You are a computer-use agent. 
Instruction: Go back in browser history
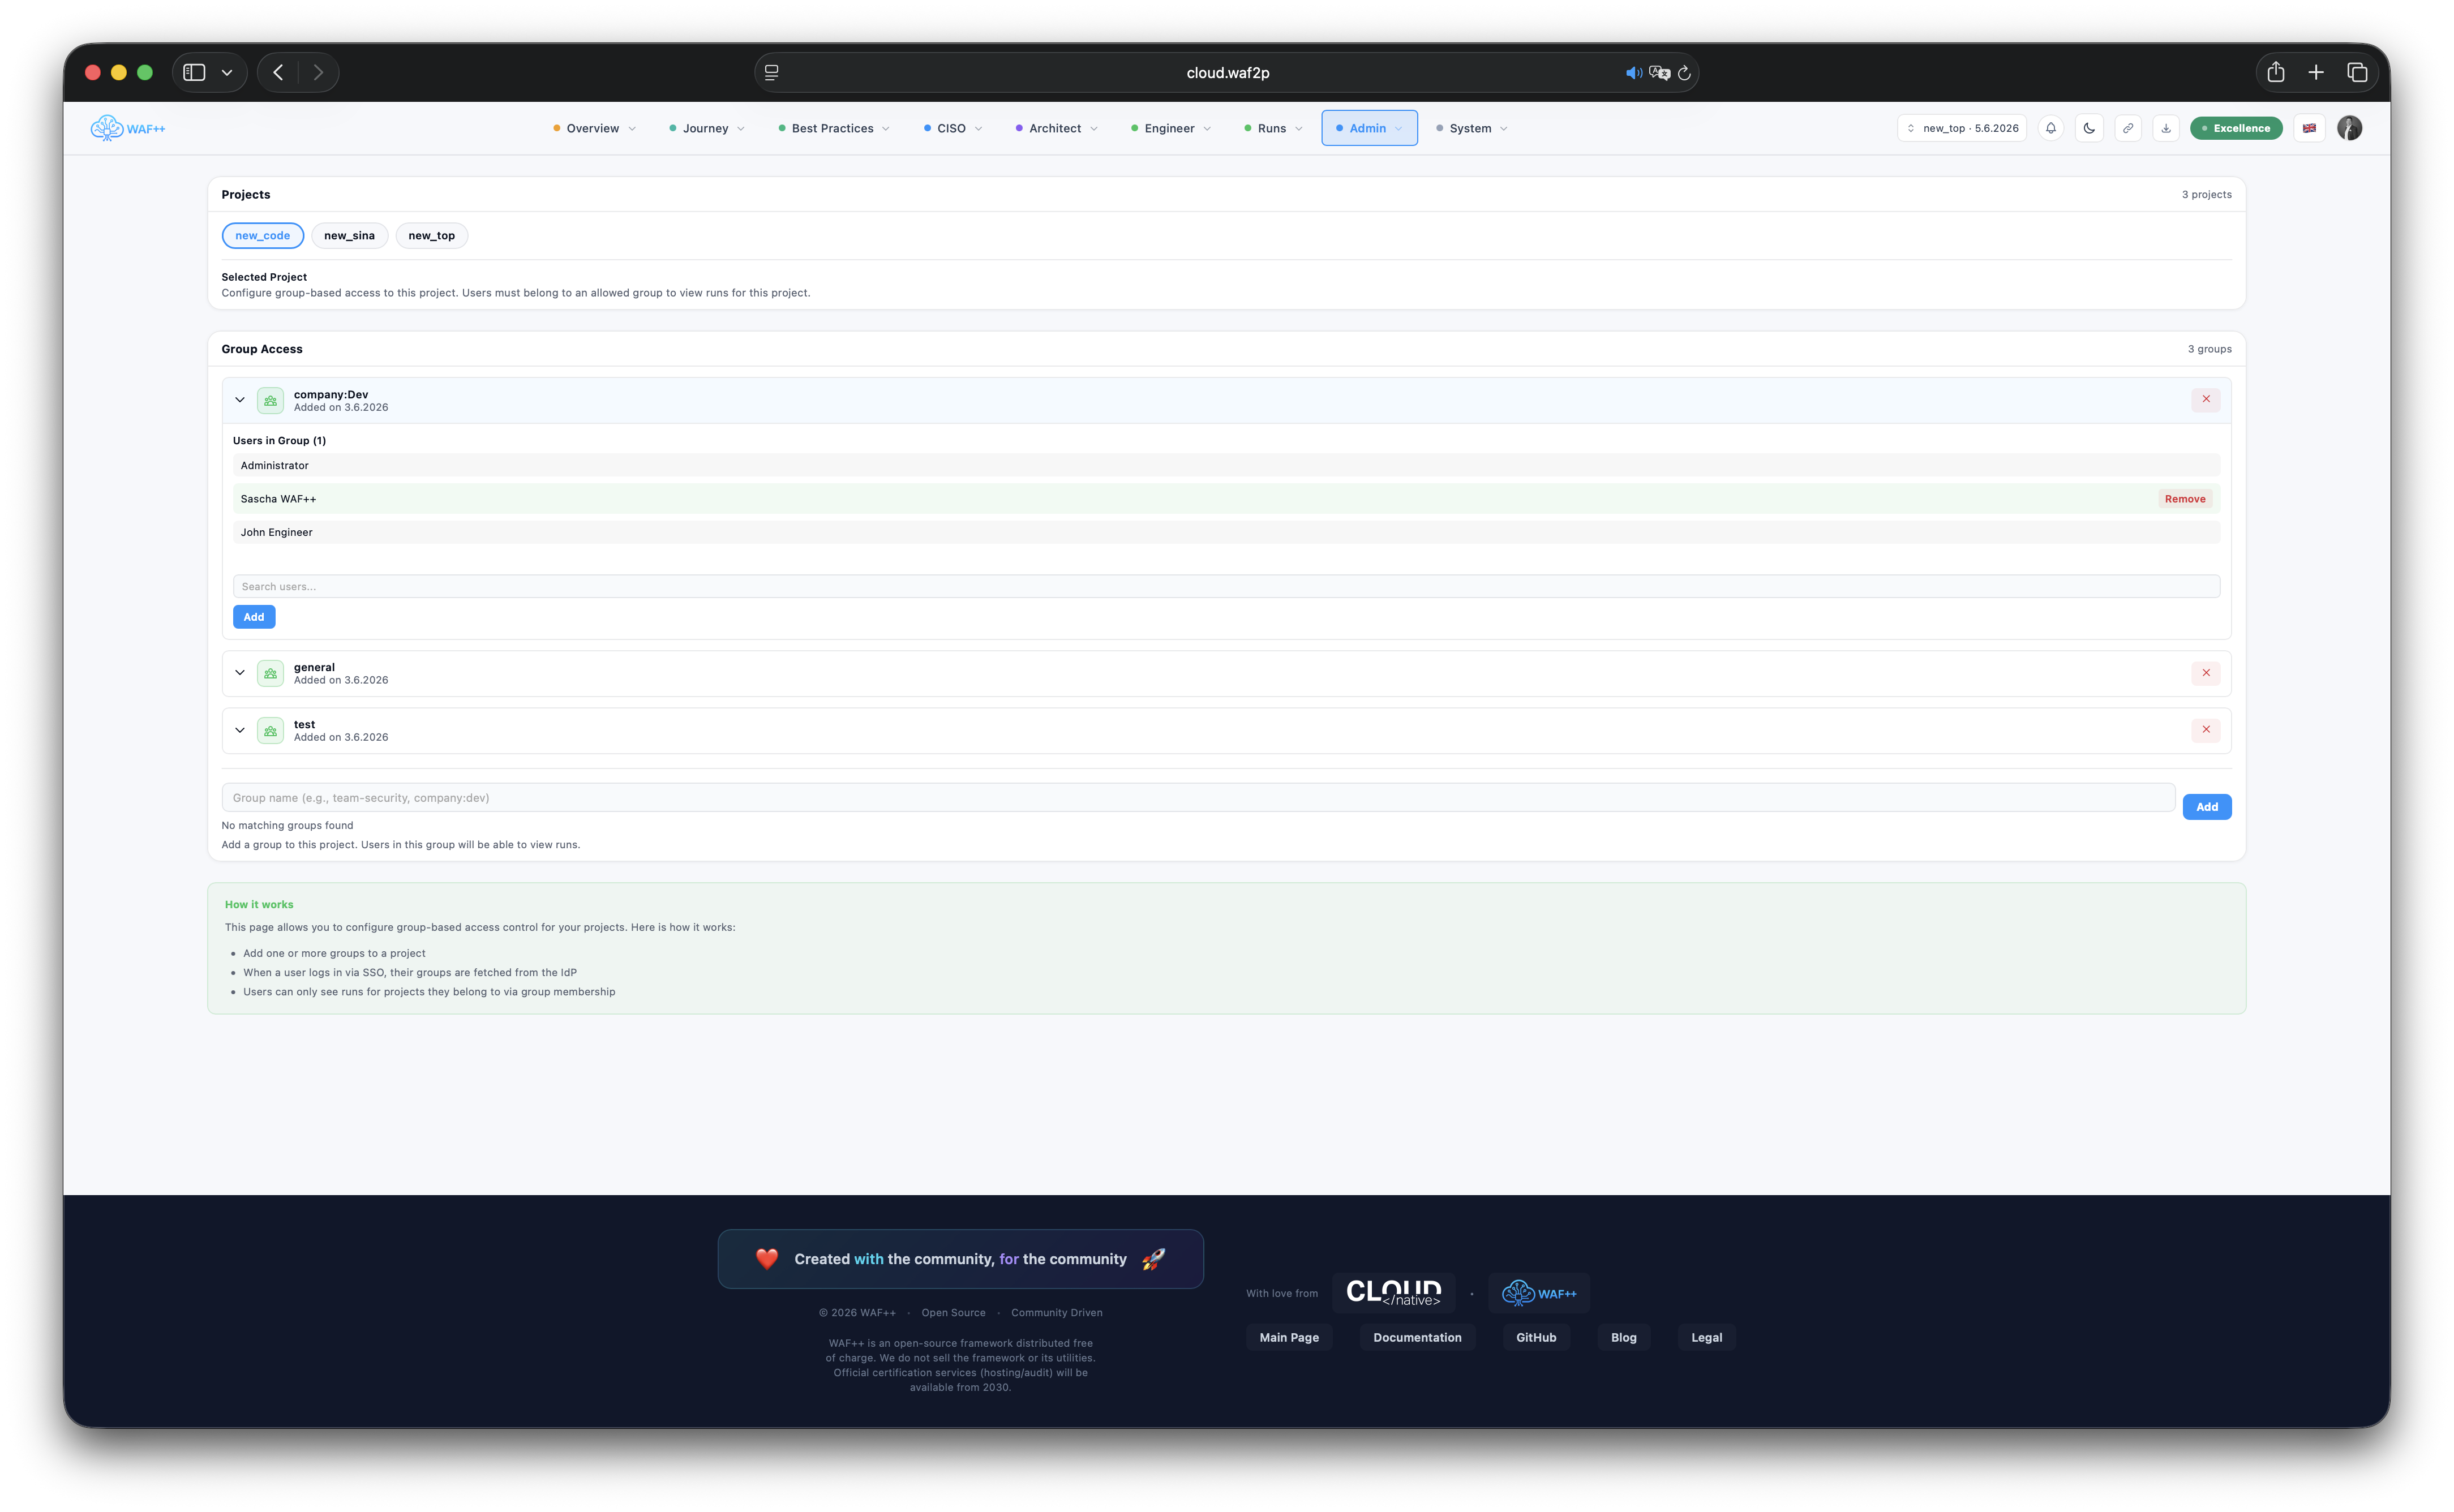click(278, 72)
